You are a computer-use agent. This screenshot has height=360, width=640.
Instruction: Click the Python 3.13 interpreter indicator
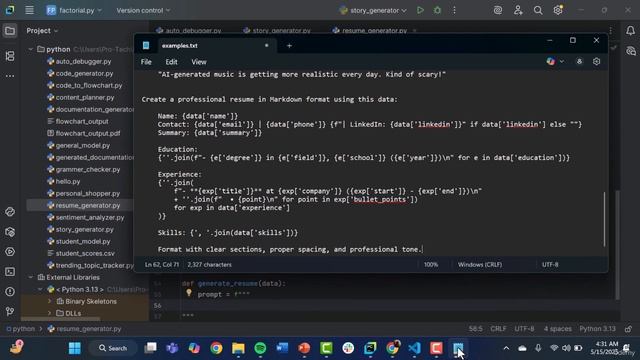click(597, 329)
